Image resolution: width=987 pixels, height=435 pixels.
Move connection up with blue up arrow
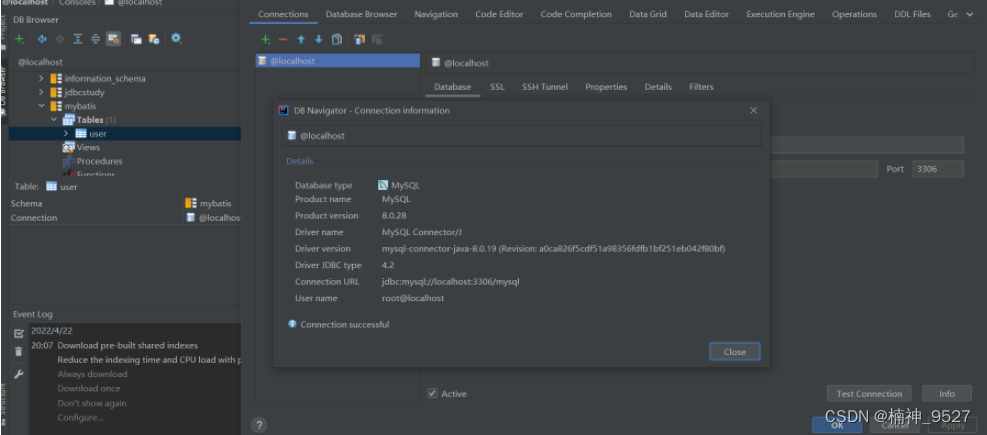[x=301, y=40]
